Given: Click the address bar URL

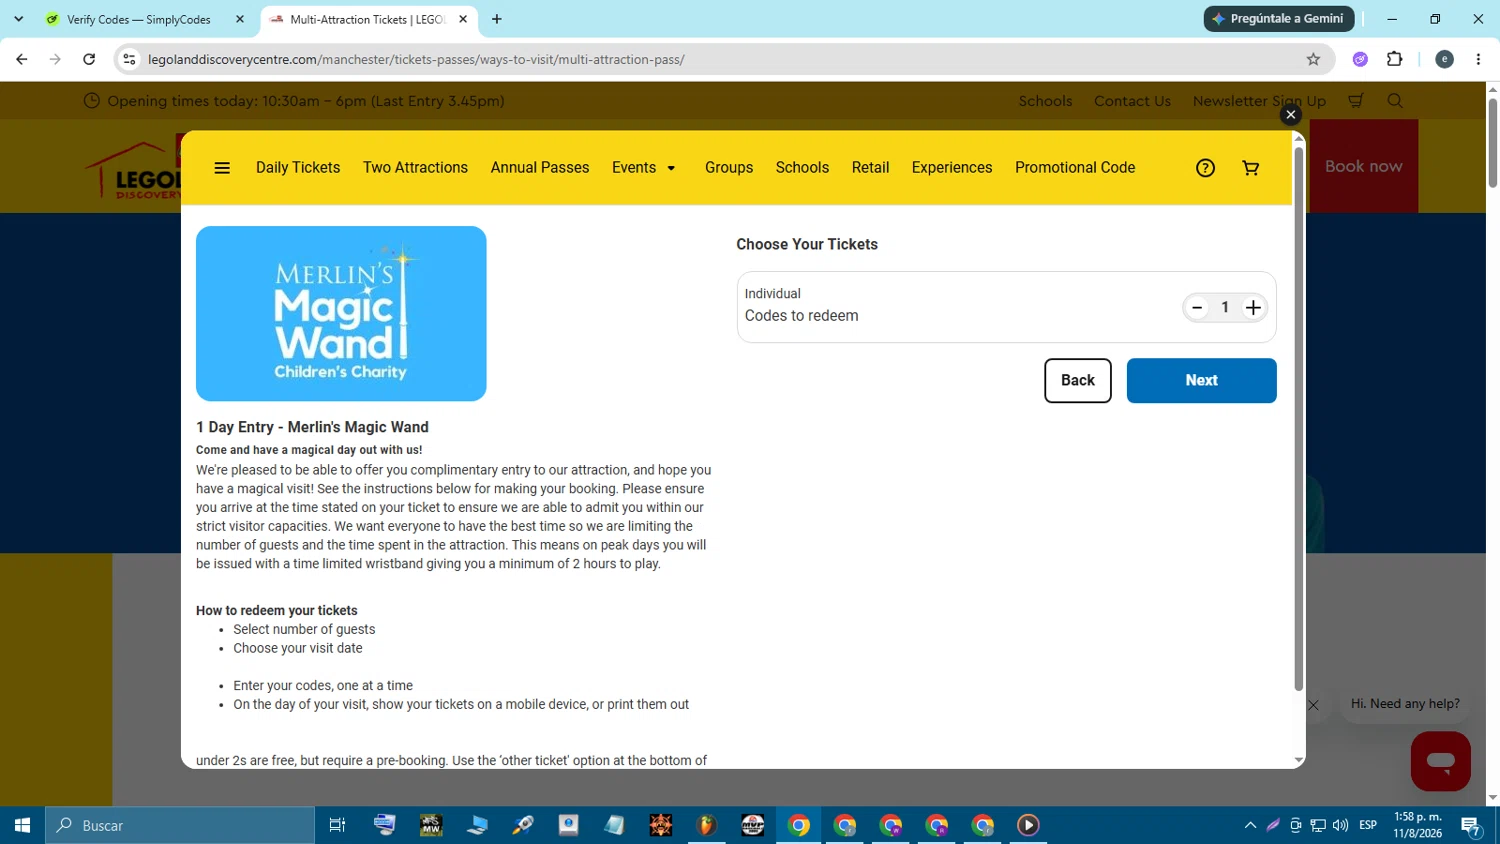Looking at the screenshot, I should 416,60.
